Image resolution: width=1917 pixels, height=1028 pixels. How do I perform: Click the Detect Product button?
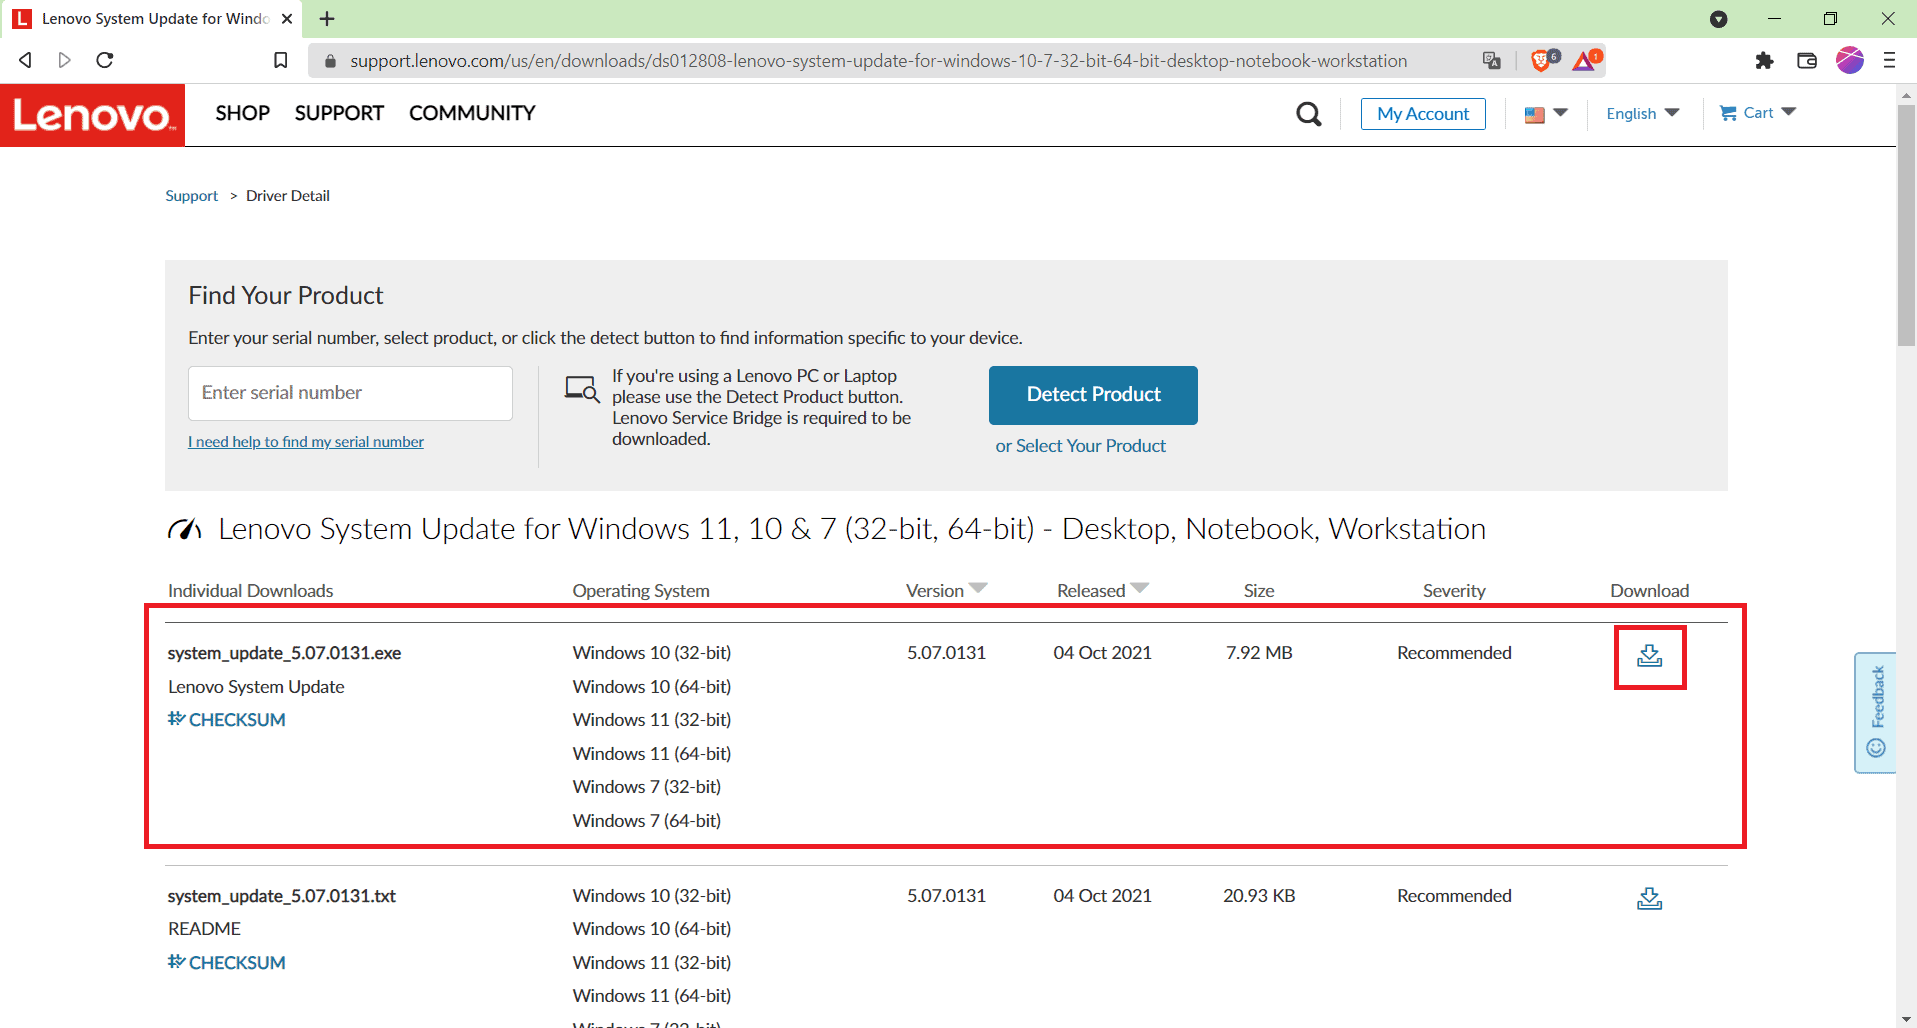1093,395
